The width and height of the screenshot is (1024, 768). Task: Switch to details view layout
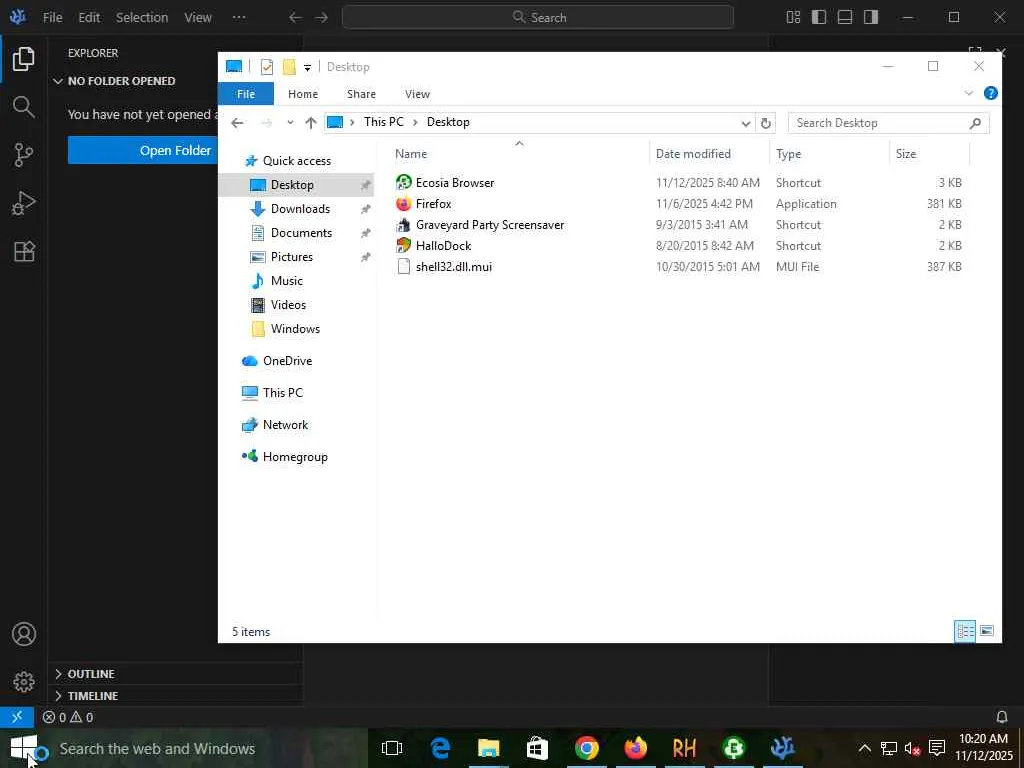965,632
